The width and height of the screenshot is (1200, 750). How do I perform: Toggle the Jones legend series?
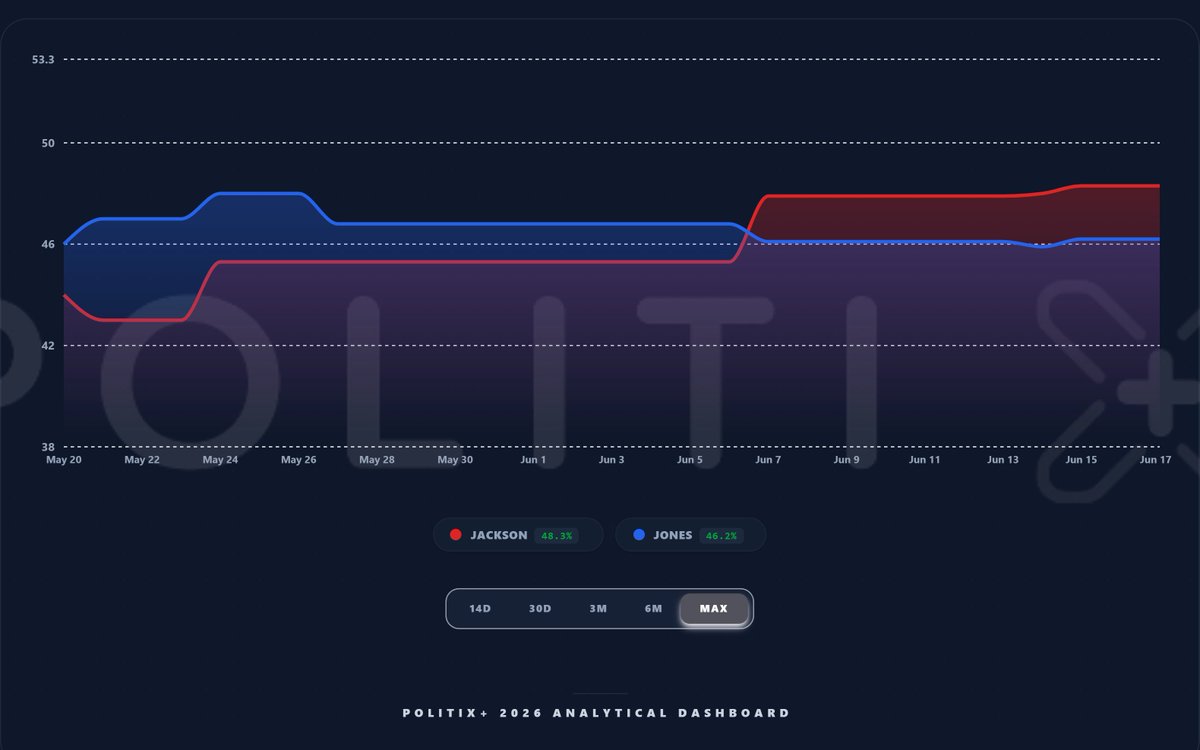point(690,535)
